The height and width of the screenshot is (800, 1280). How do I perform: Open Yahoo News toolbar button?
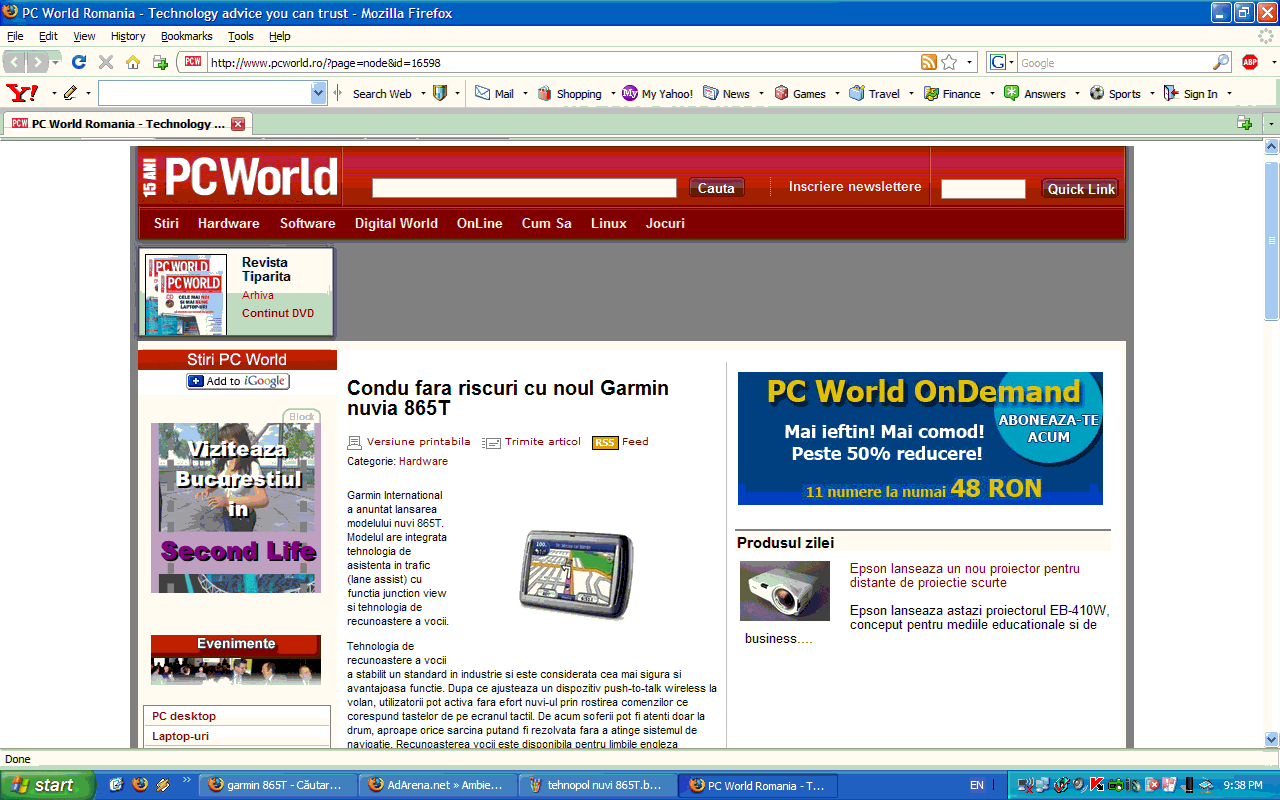pos(727,93)
